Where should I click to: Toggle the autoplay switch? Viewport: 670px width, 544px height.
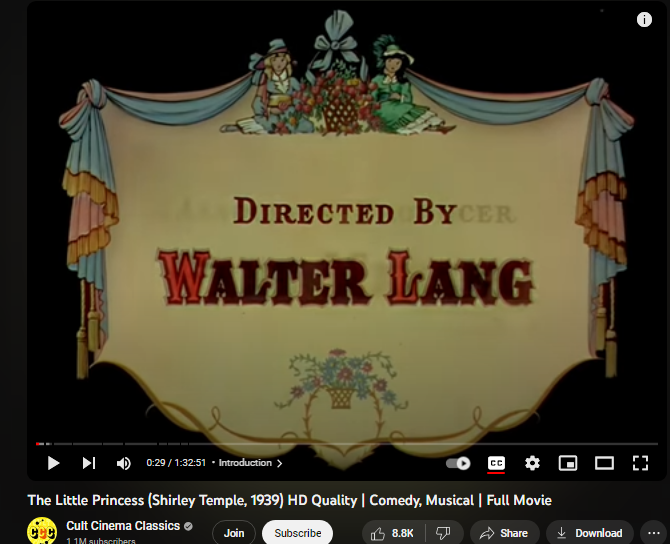click(458, 463)
